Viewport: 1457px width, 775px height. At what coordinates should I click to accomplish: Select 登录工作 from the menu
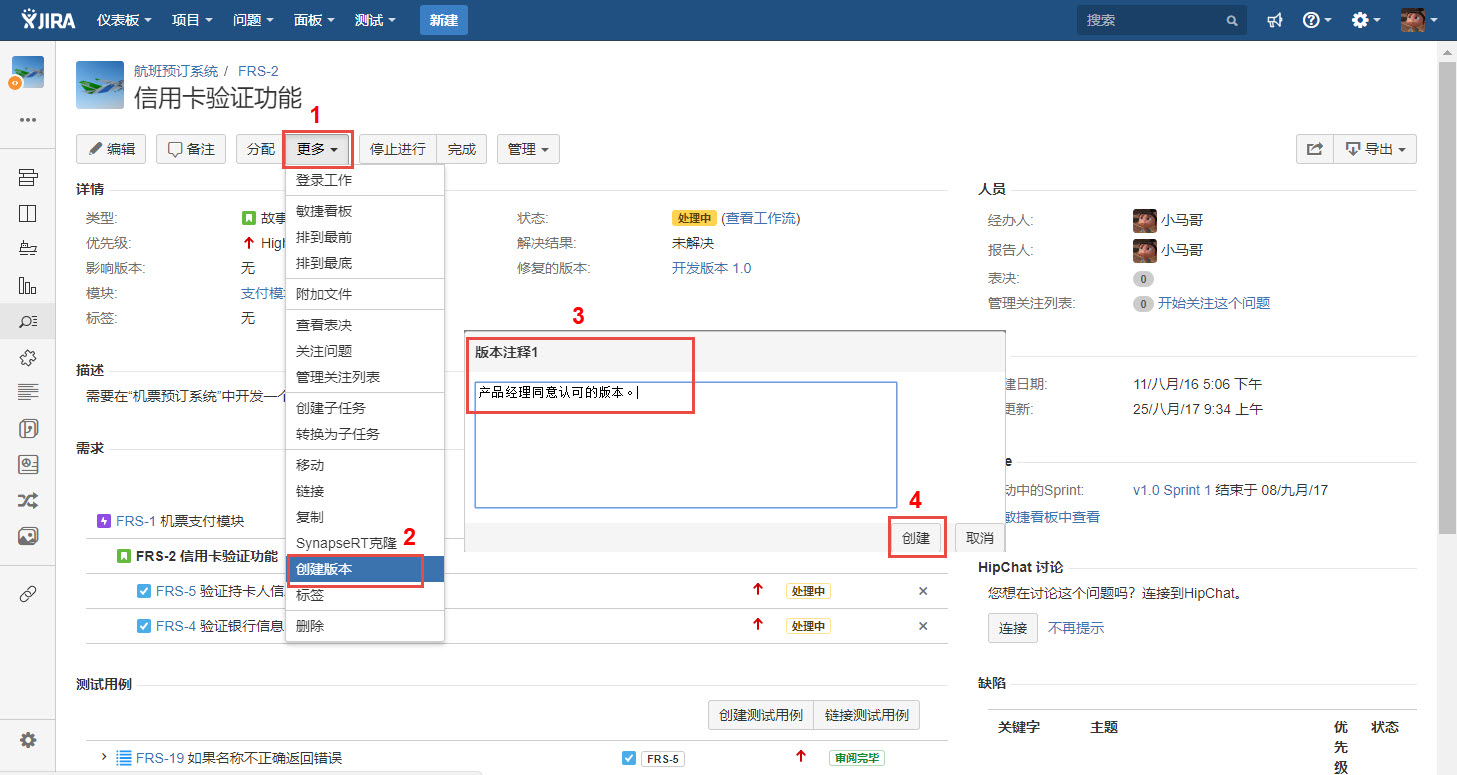(364, 180)
